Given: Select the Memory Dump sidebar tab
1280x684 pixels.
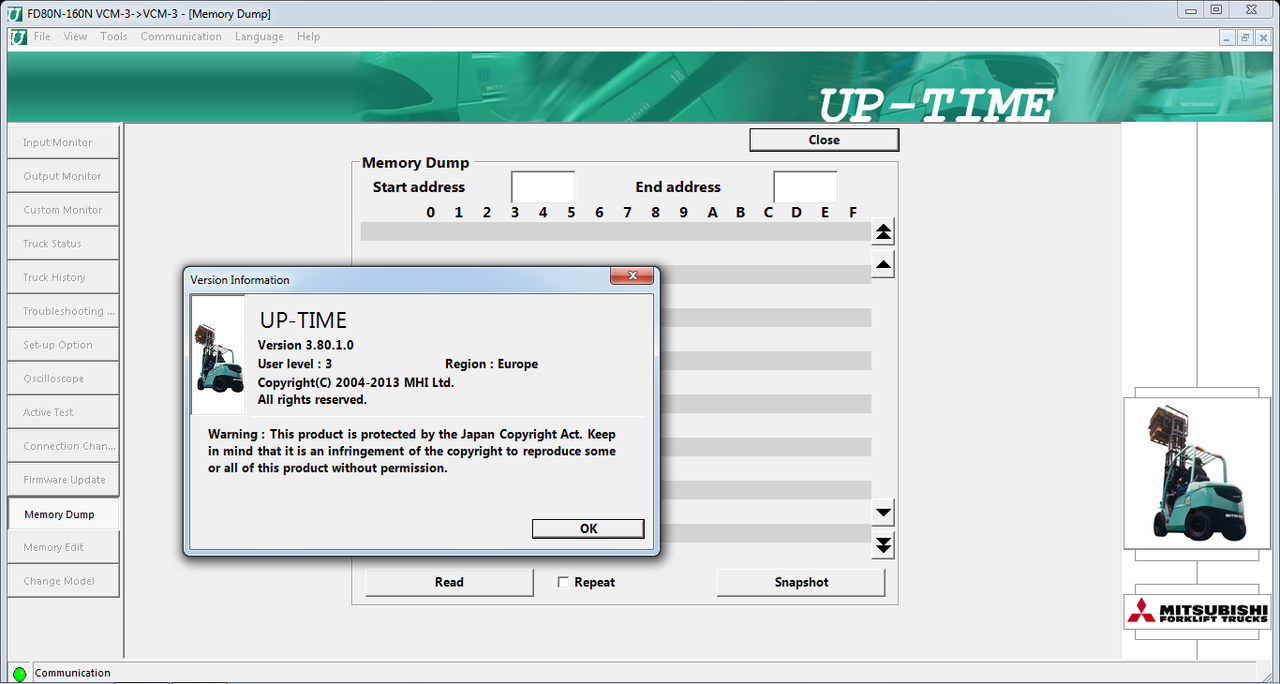Looking at the screenshot, I should pyautogui.click(x=63, y=514).
